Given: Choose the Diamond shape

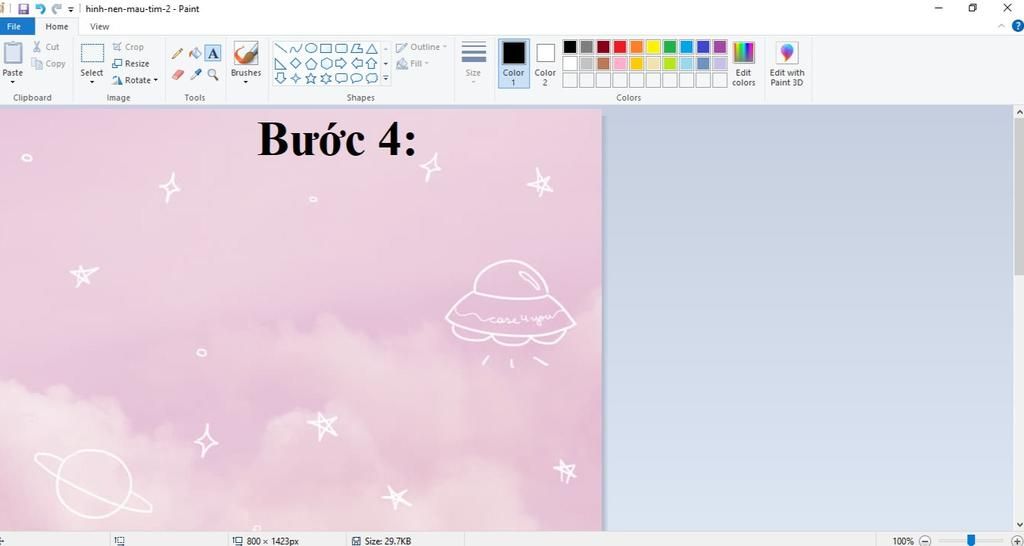Looking at the screenshot, I should click(x=296, y=63).
